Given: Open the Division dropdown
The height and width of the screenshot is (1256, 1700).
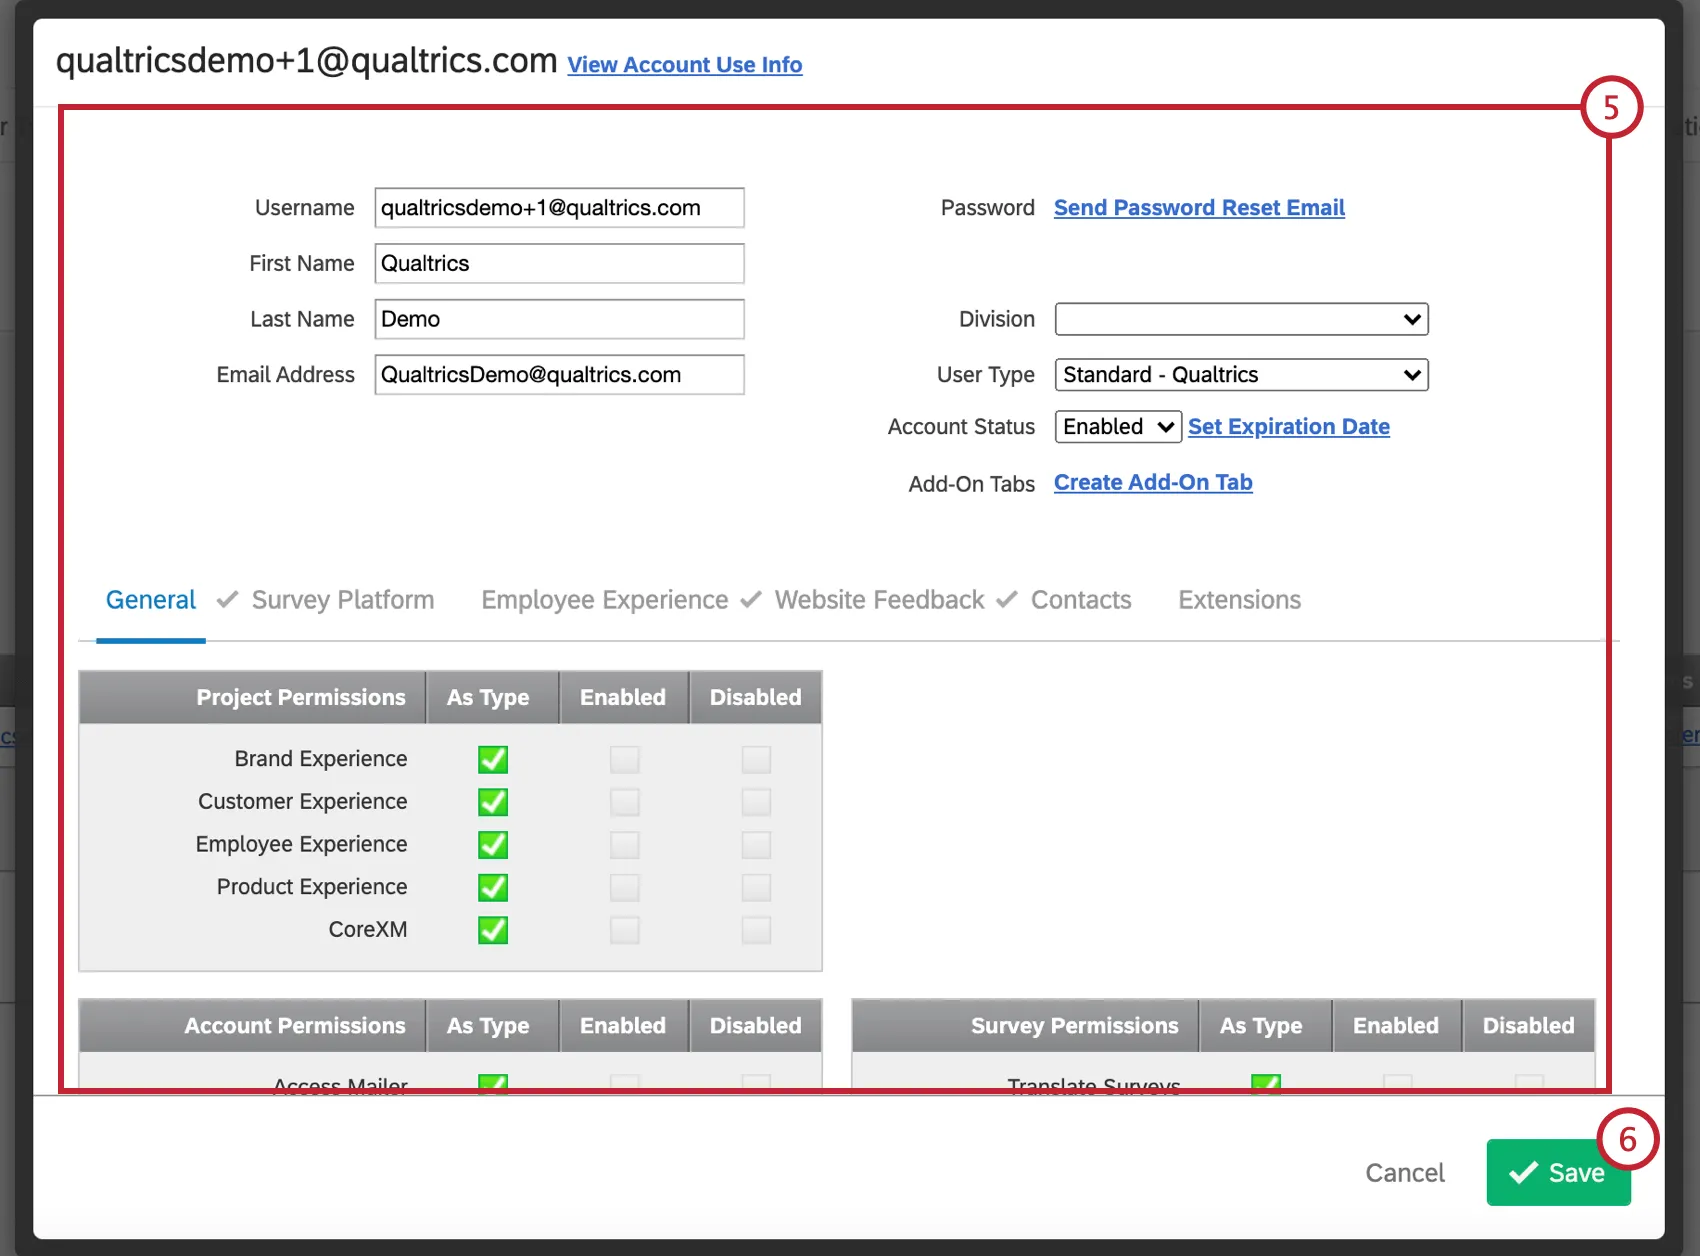Looking at the screenshot, I should (1241, 319).
